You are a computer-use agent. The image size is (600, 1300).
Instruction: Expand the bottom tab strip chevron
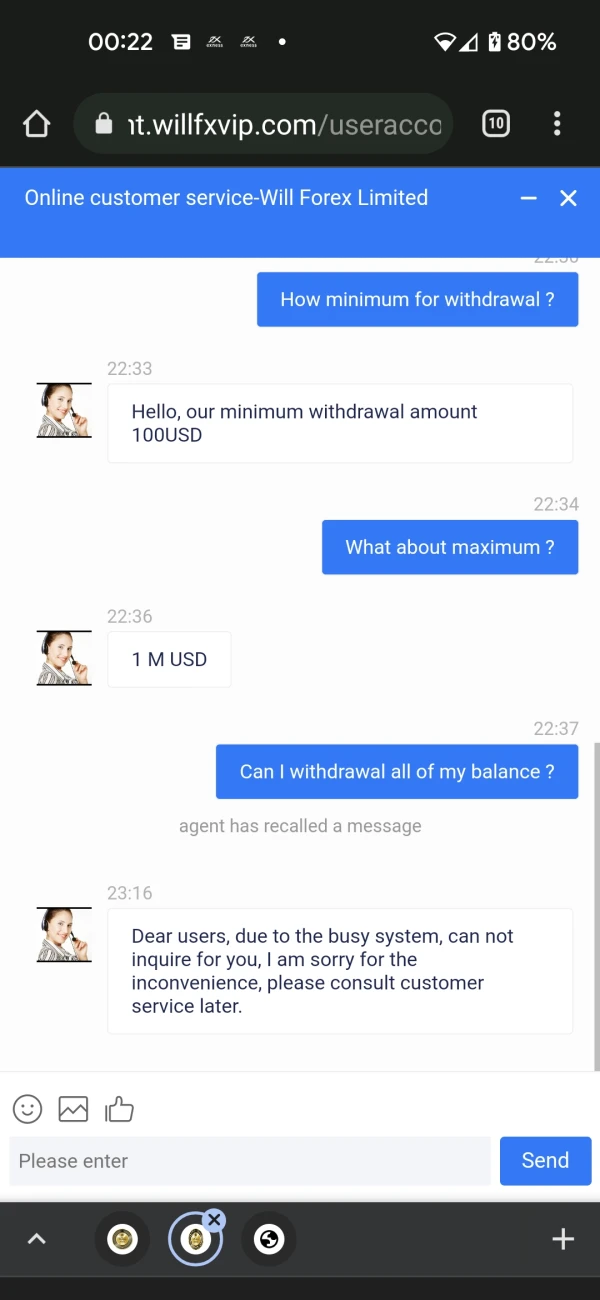(x=36, y=1240)
